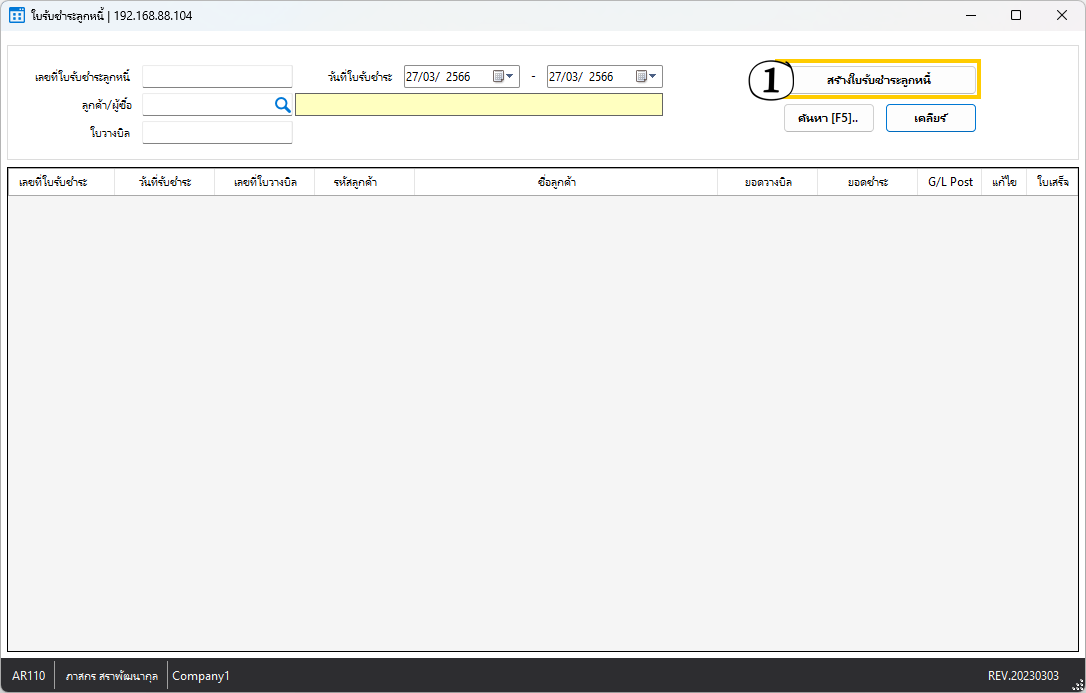Click into the ลูกค้า/ผู้ซื้อ code field
This screenshot has width=1086, height=693.
coord(205,104)
